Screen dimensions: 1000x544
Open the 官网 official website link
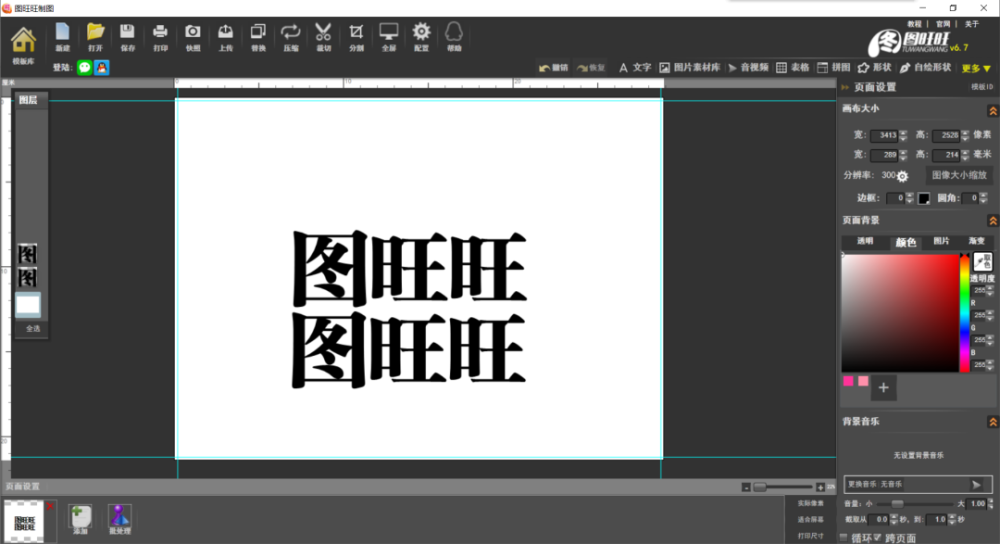(x=943, y=24)
